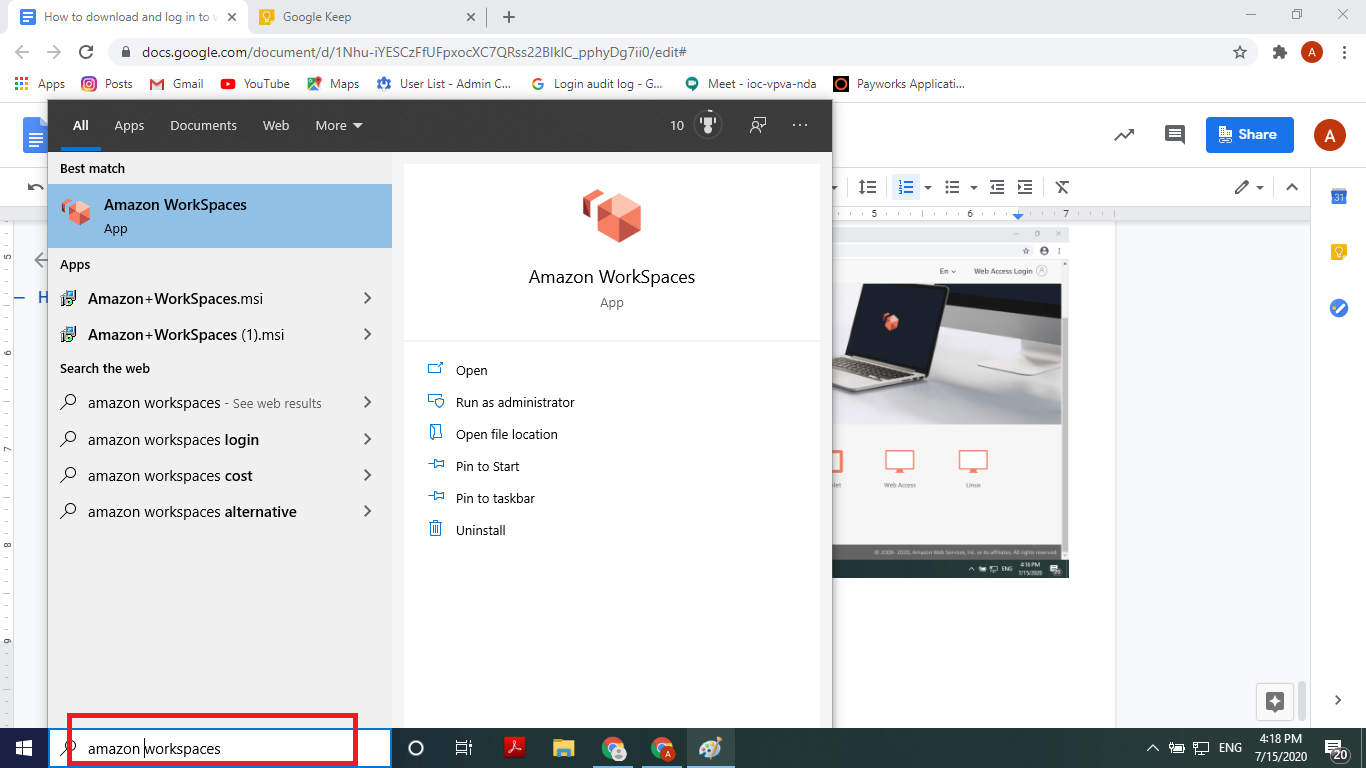Open Task View on the taskbar
Viewport: 1366px width, 768px height.
pos(464,748)
